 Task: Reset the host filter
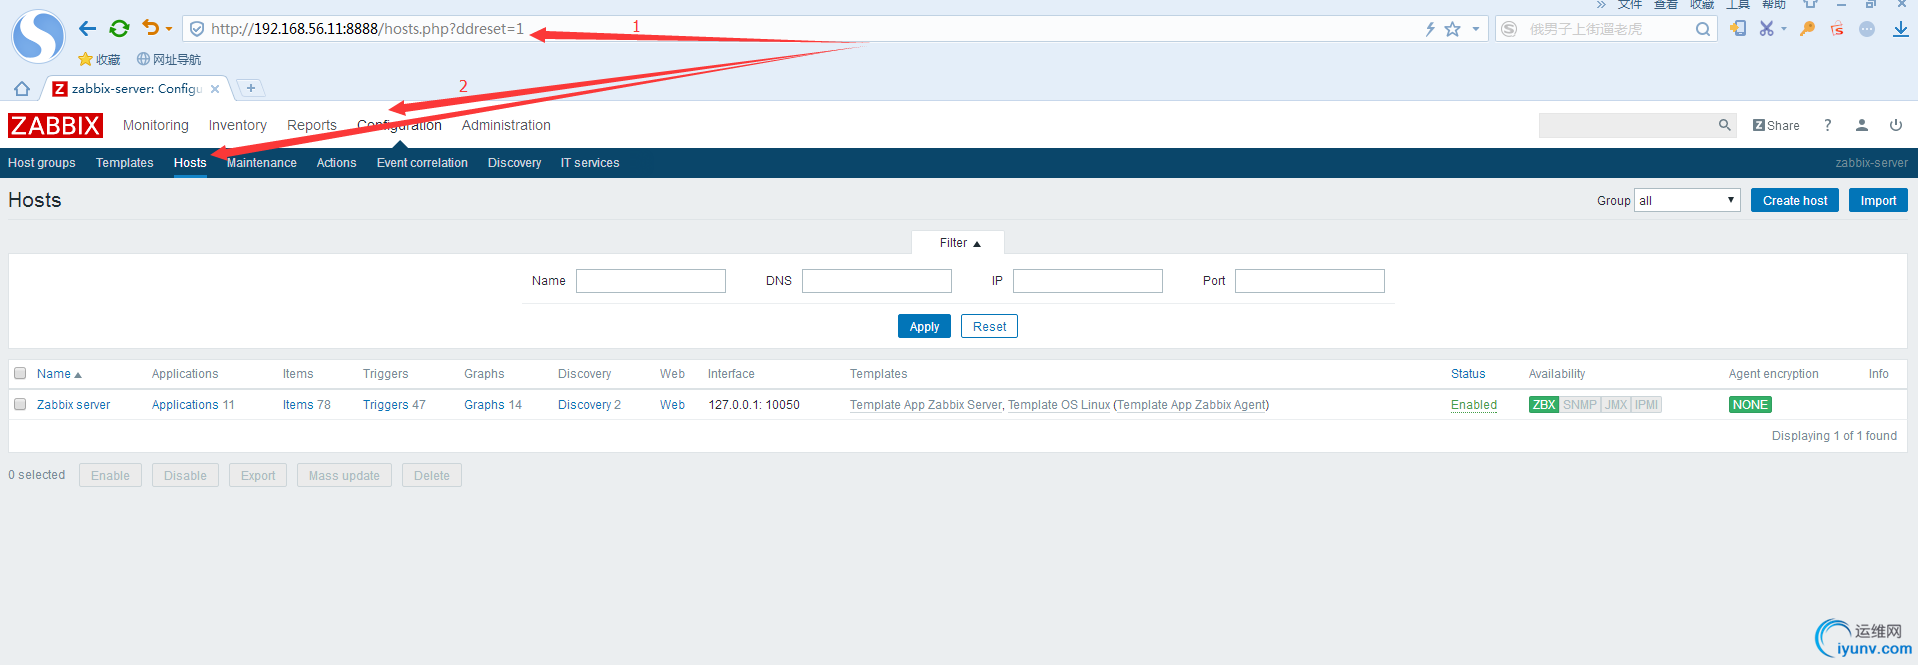pos(989,326)
